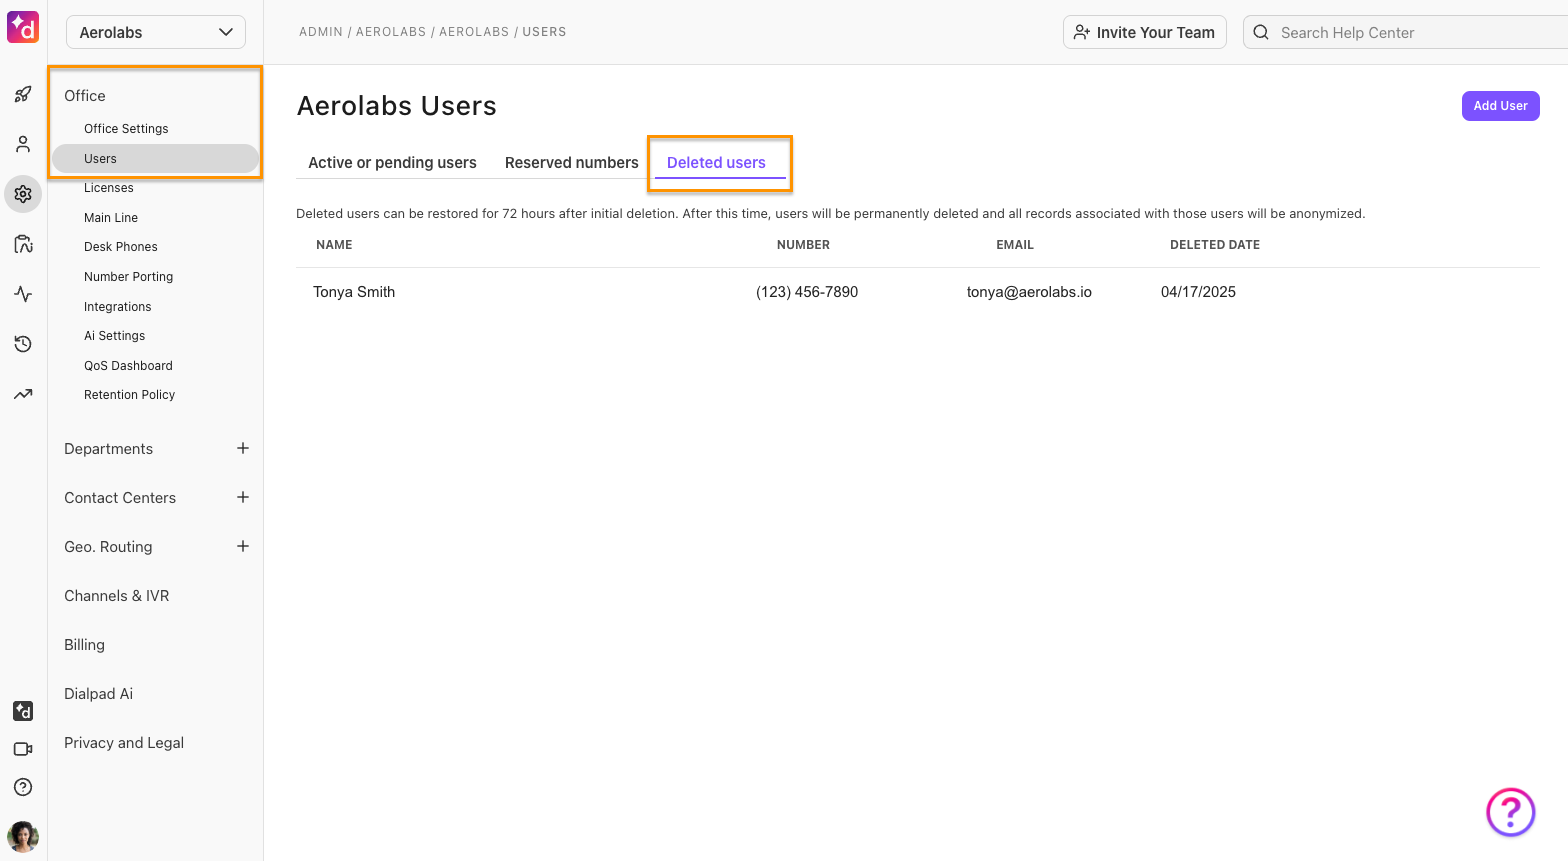Viewport: 1568px width, 861px height.
Task: Open the person profile sidebar icon
Action: (23, 144)
